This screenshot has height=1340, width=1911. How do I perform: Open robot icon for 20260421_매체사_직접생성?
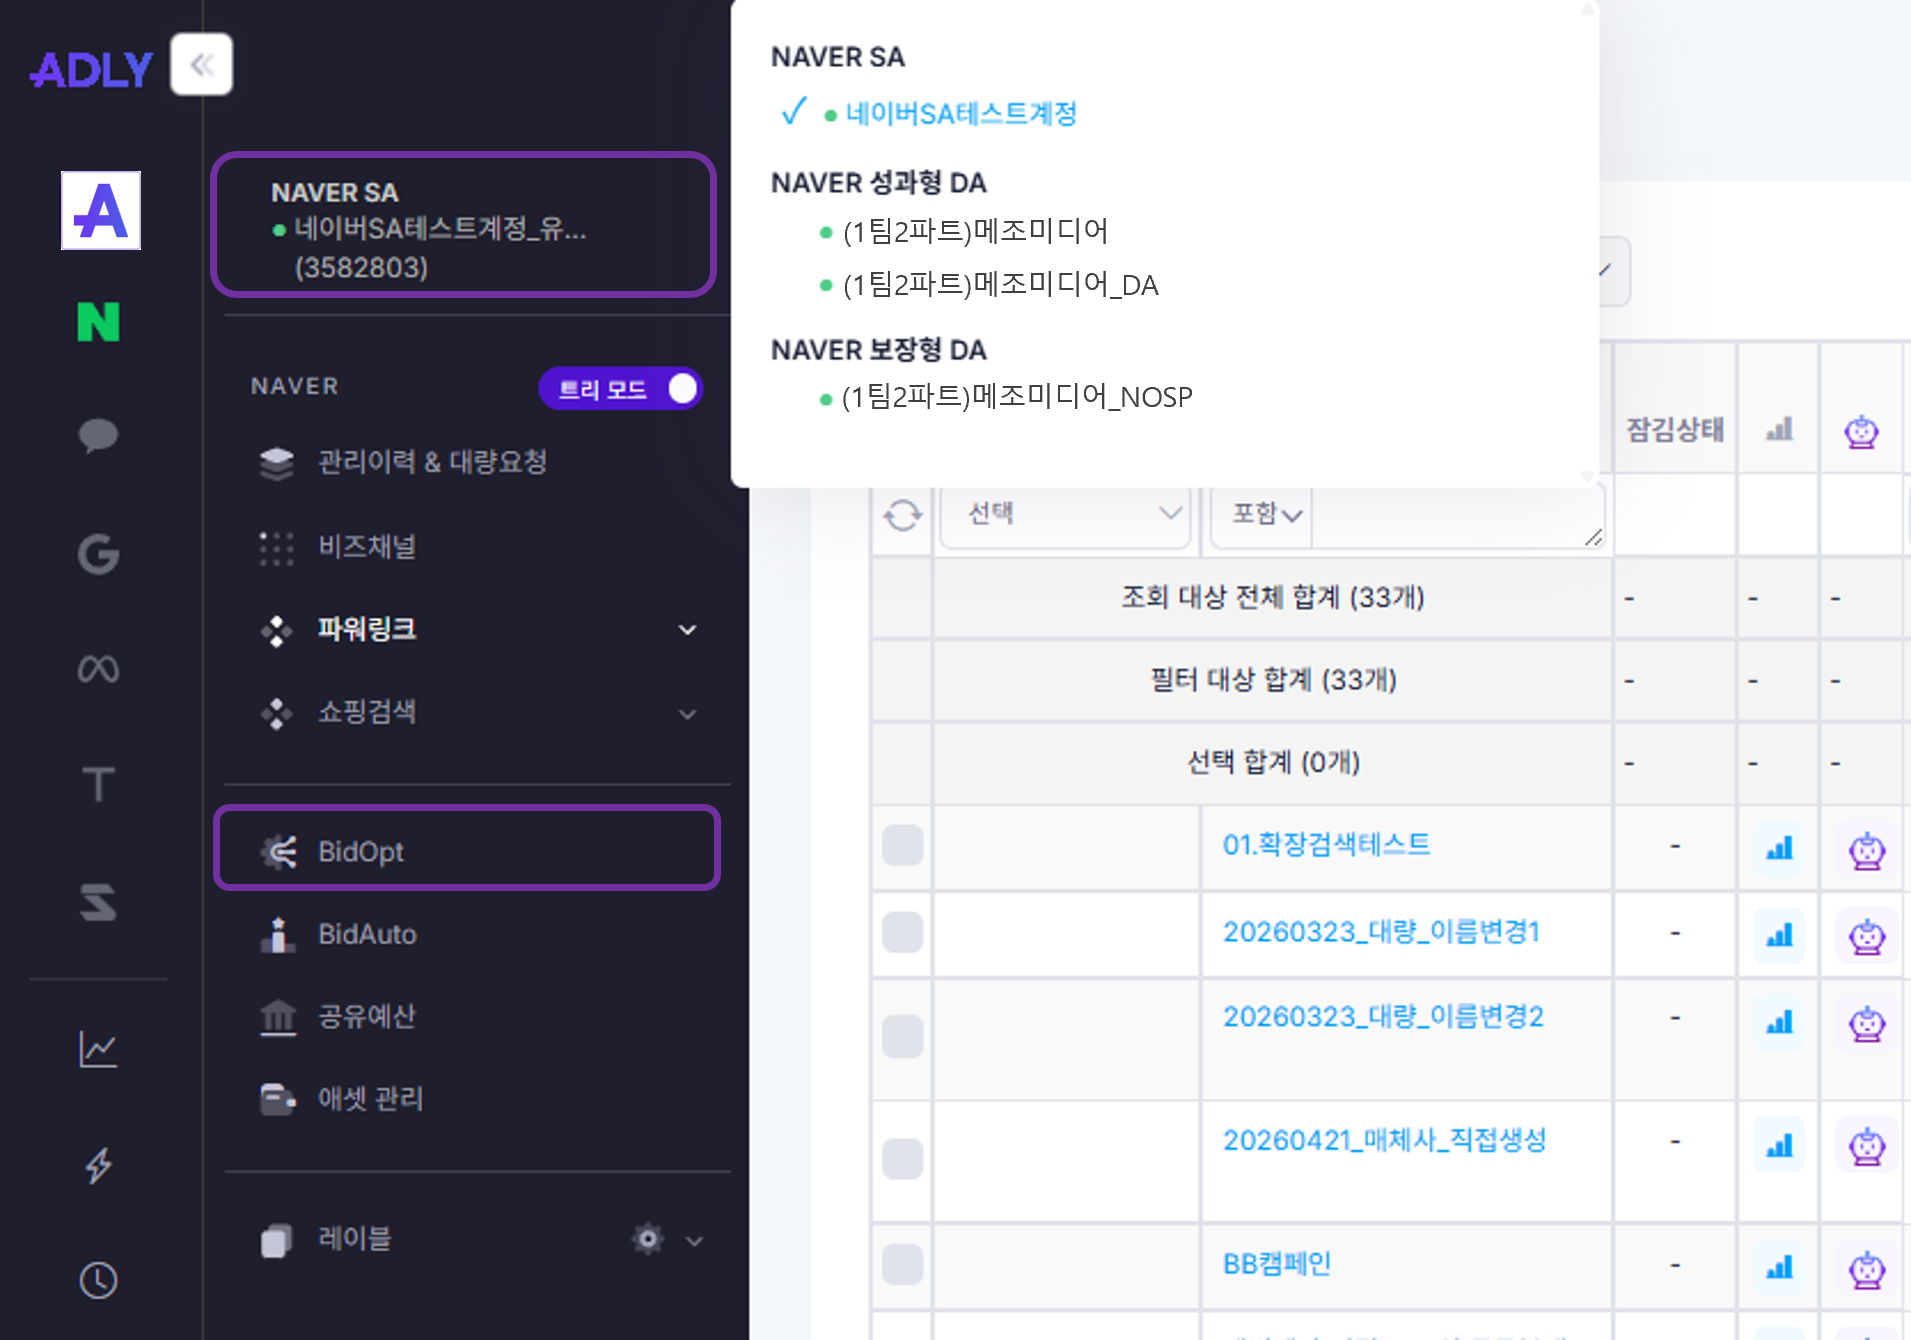pyautogui.click(x=1866, y=1146)
